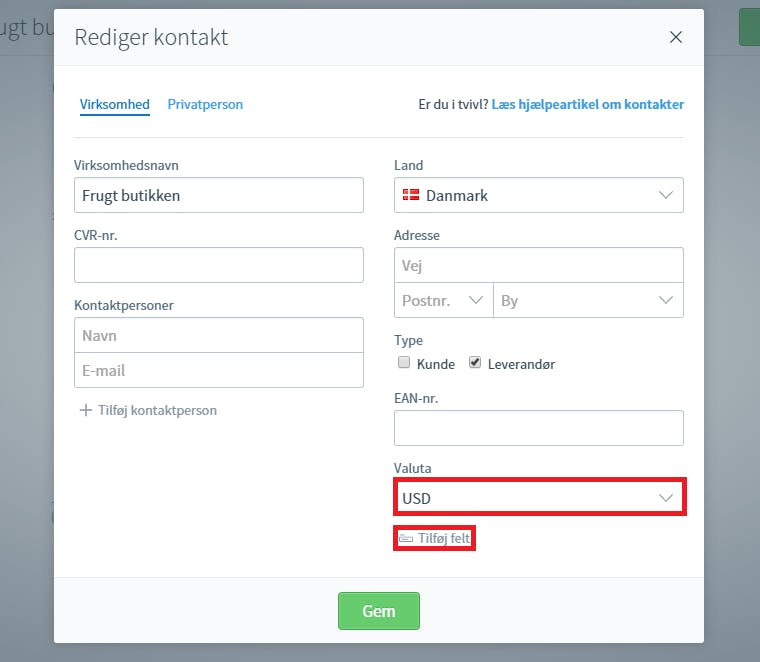The width and height of the screenshot is (760, 662).
Task: Switch to the Privatperson tab
Action: point(205,104)
